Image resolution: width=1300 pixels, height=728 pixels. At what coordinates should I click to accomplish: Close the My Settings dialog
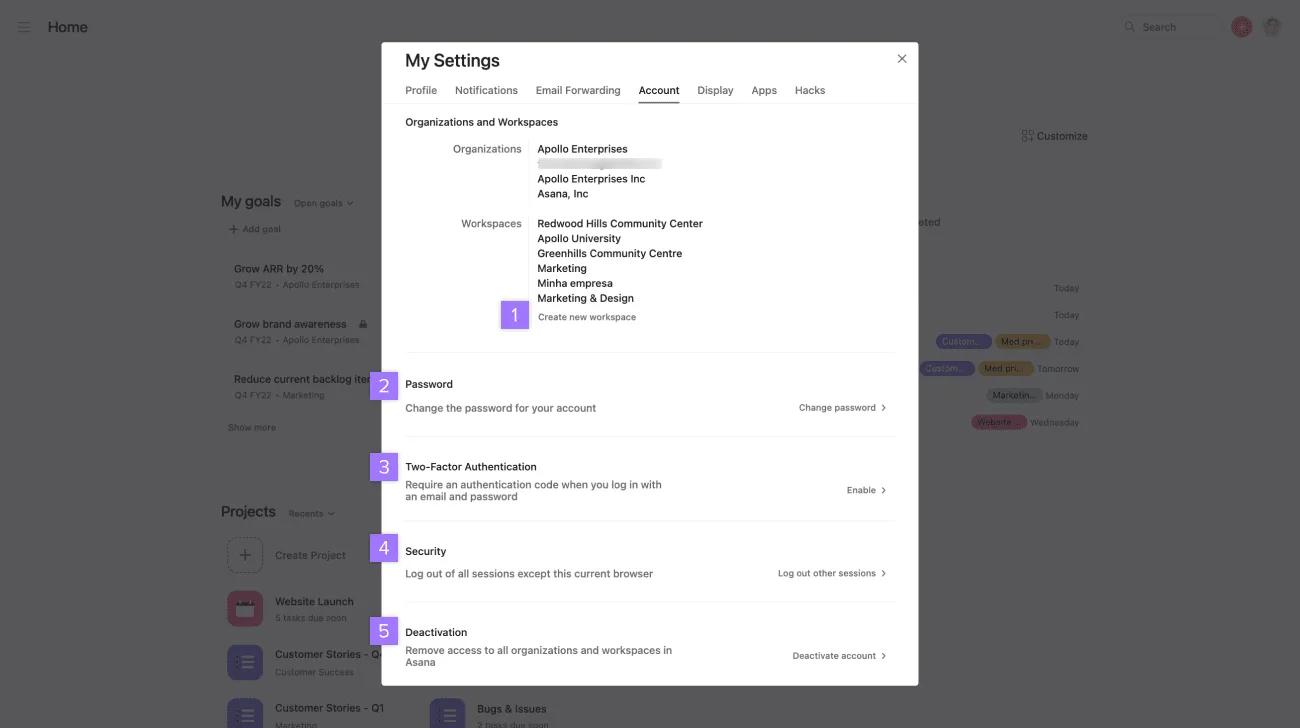(x=901, y=59)
